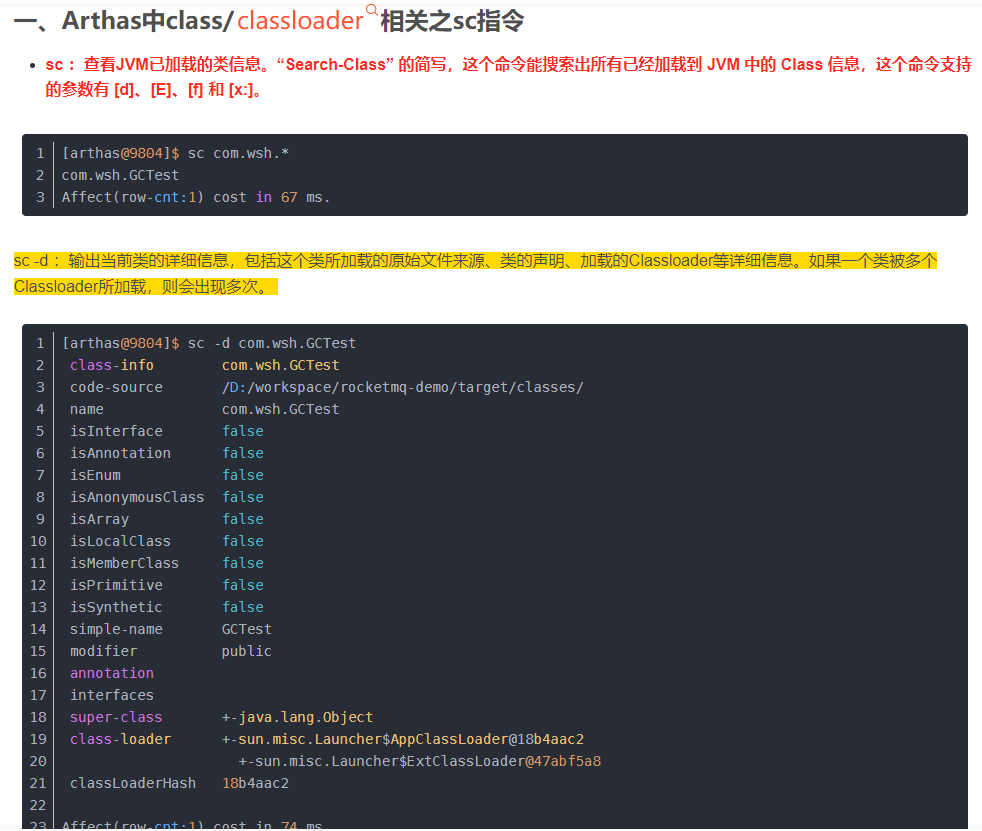The width and height of the screenshot is (982, 831).
Task: Click the 'classLoaderHash' row label
Action: pos(133,783)
